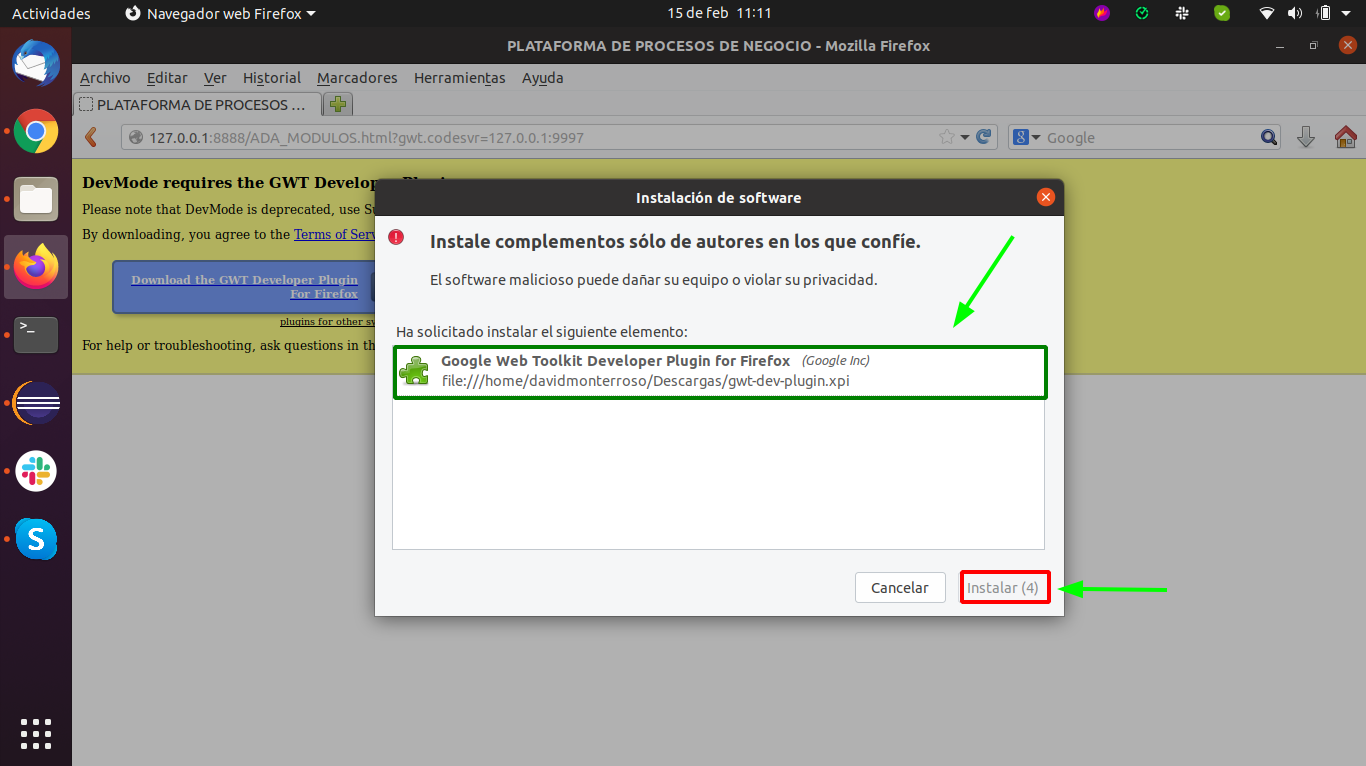1366x766 pixels.
Task: Click the search magnifier icon
Action: pos(1268,138)
